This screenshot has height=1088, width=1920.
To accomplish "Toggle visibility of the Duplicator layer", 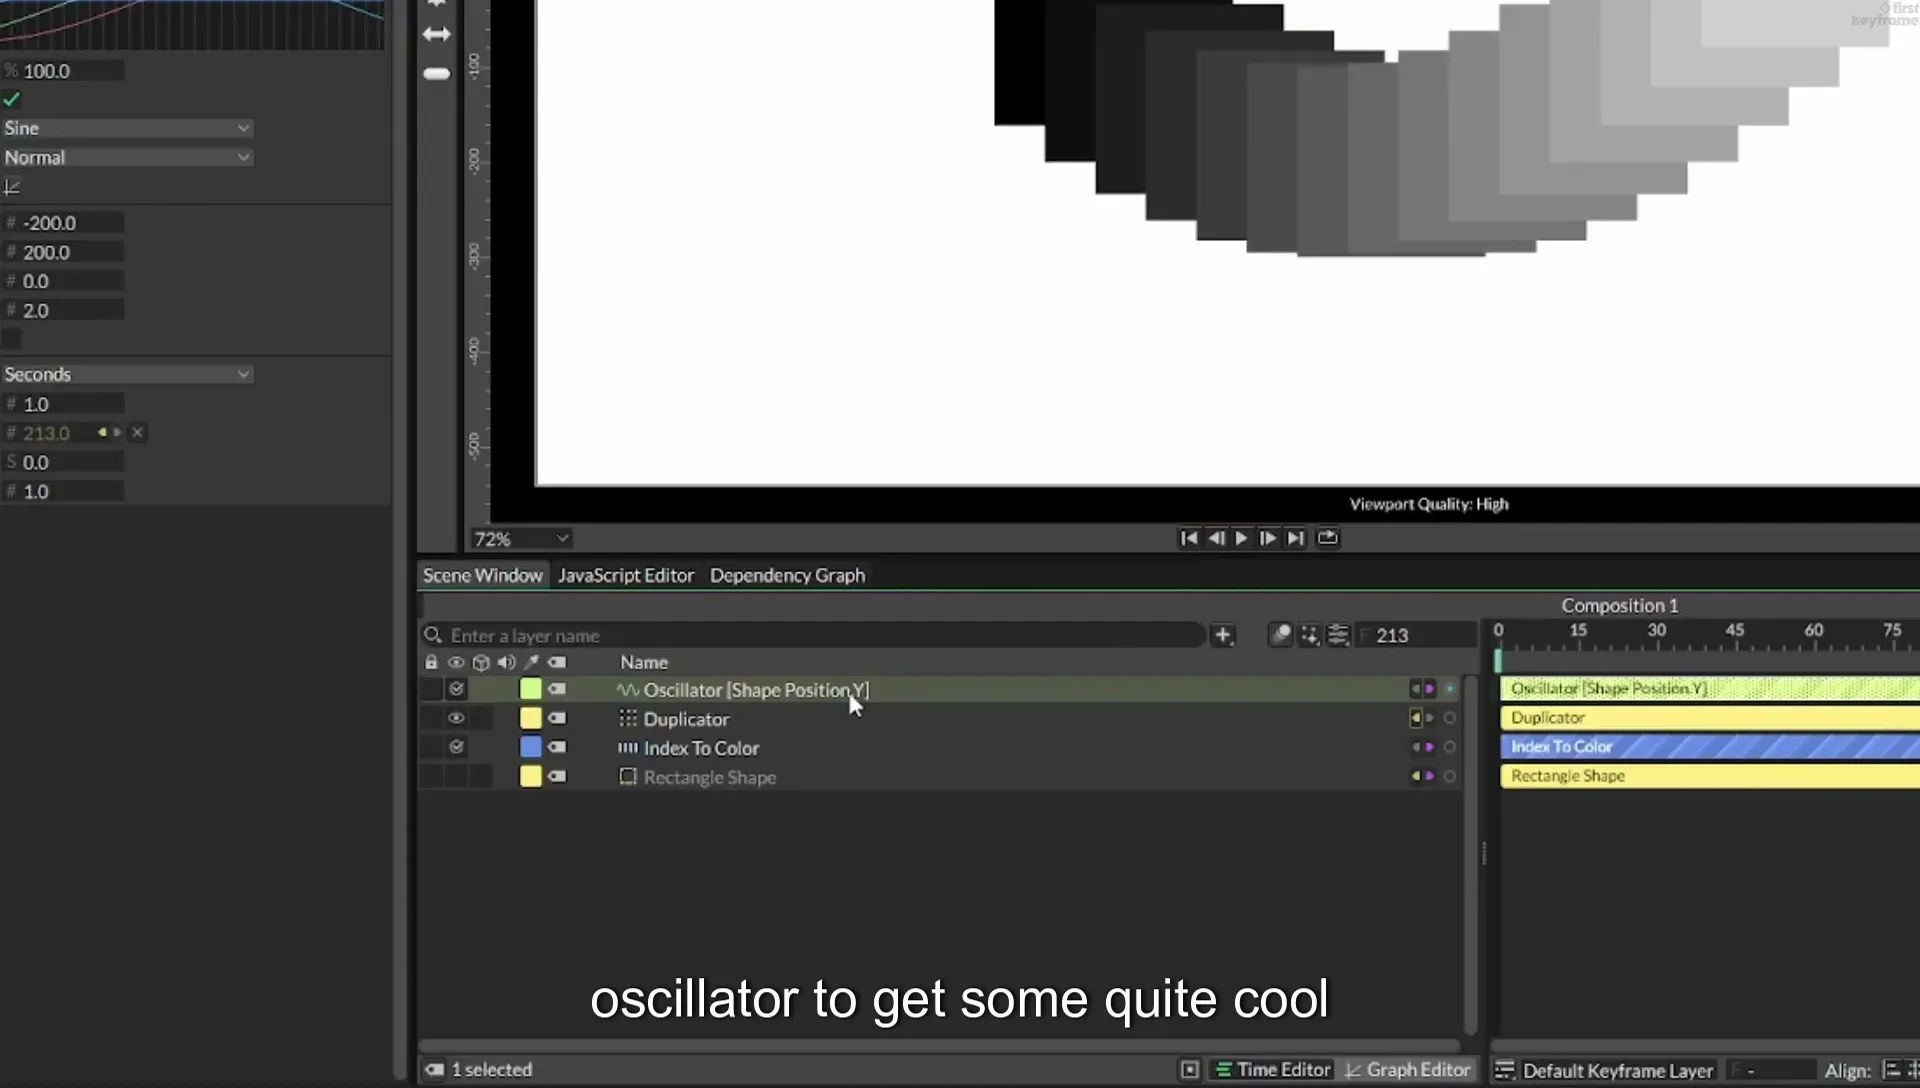I will tap(456, 718).
